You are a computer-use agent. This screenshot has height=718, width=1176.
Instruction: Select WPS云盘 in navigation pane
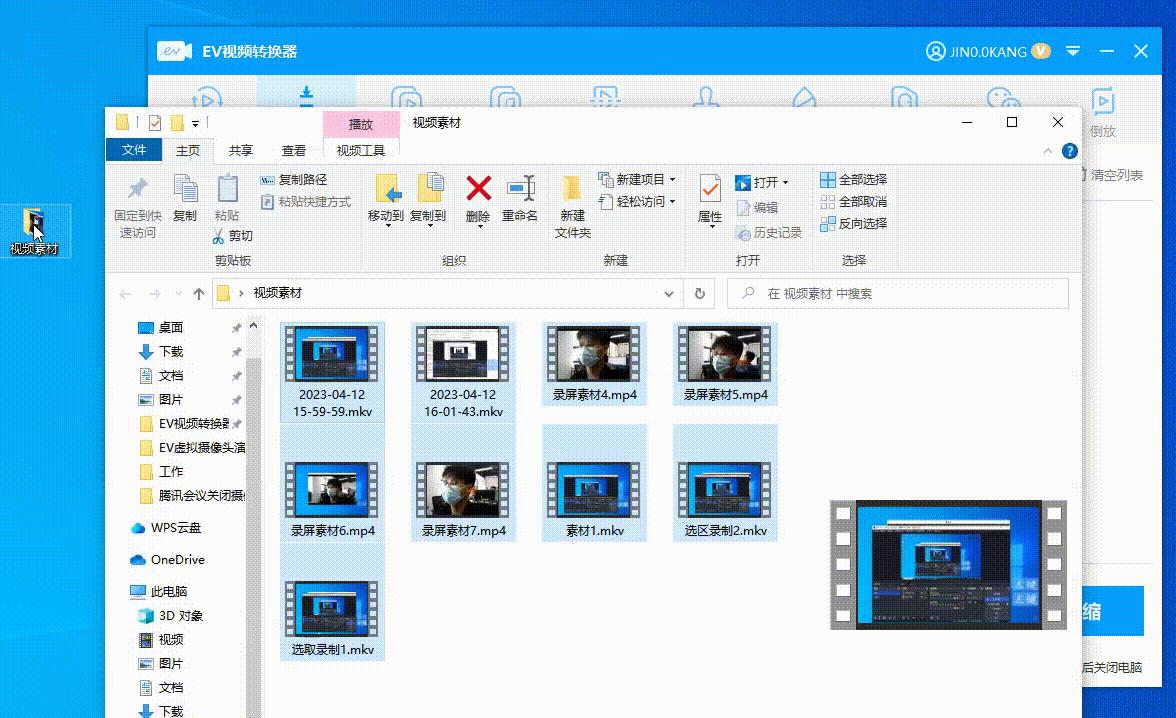[x=175, y=528]
